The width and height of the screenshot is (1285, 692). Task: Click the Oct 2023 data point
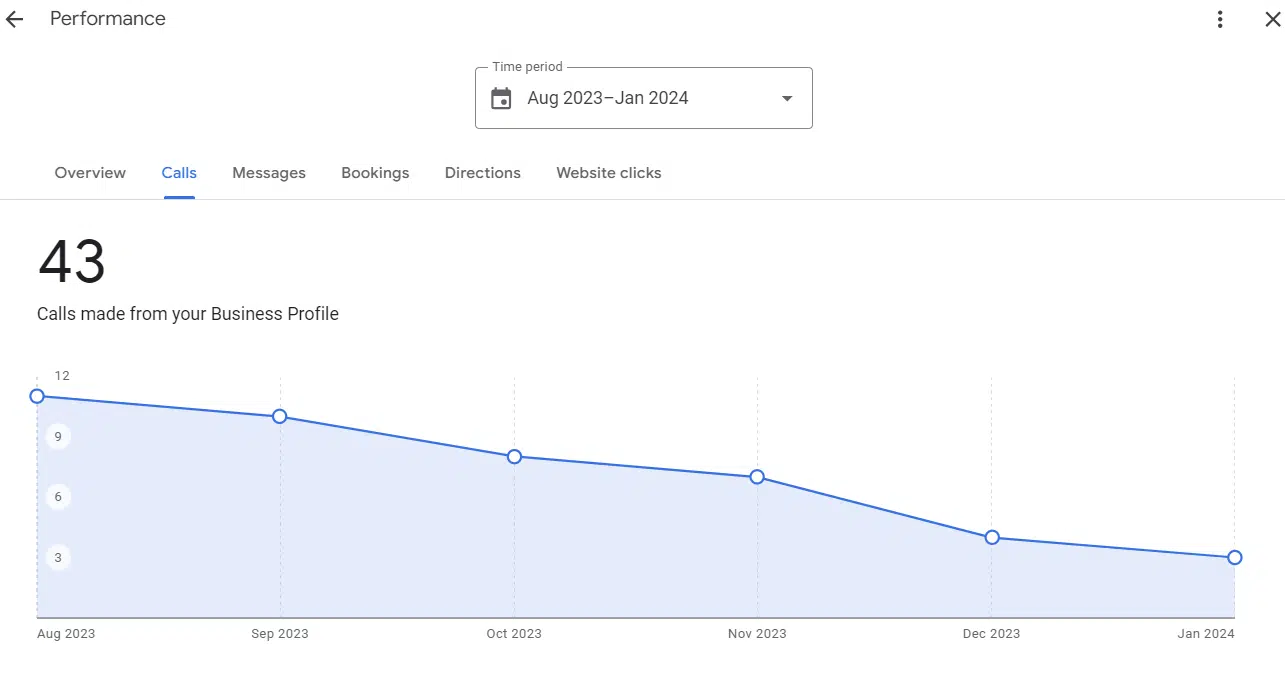click(x=514, y=457)
